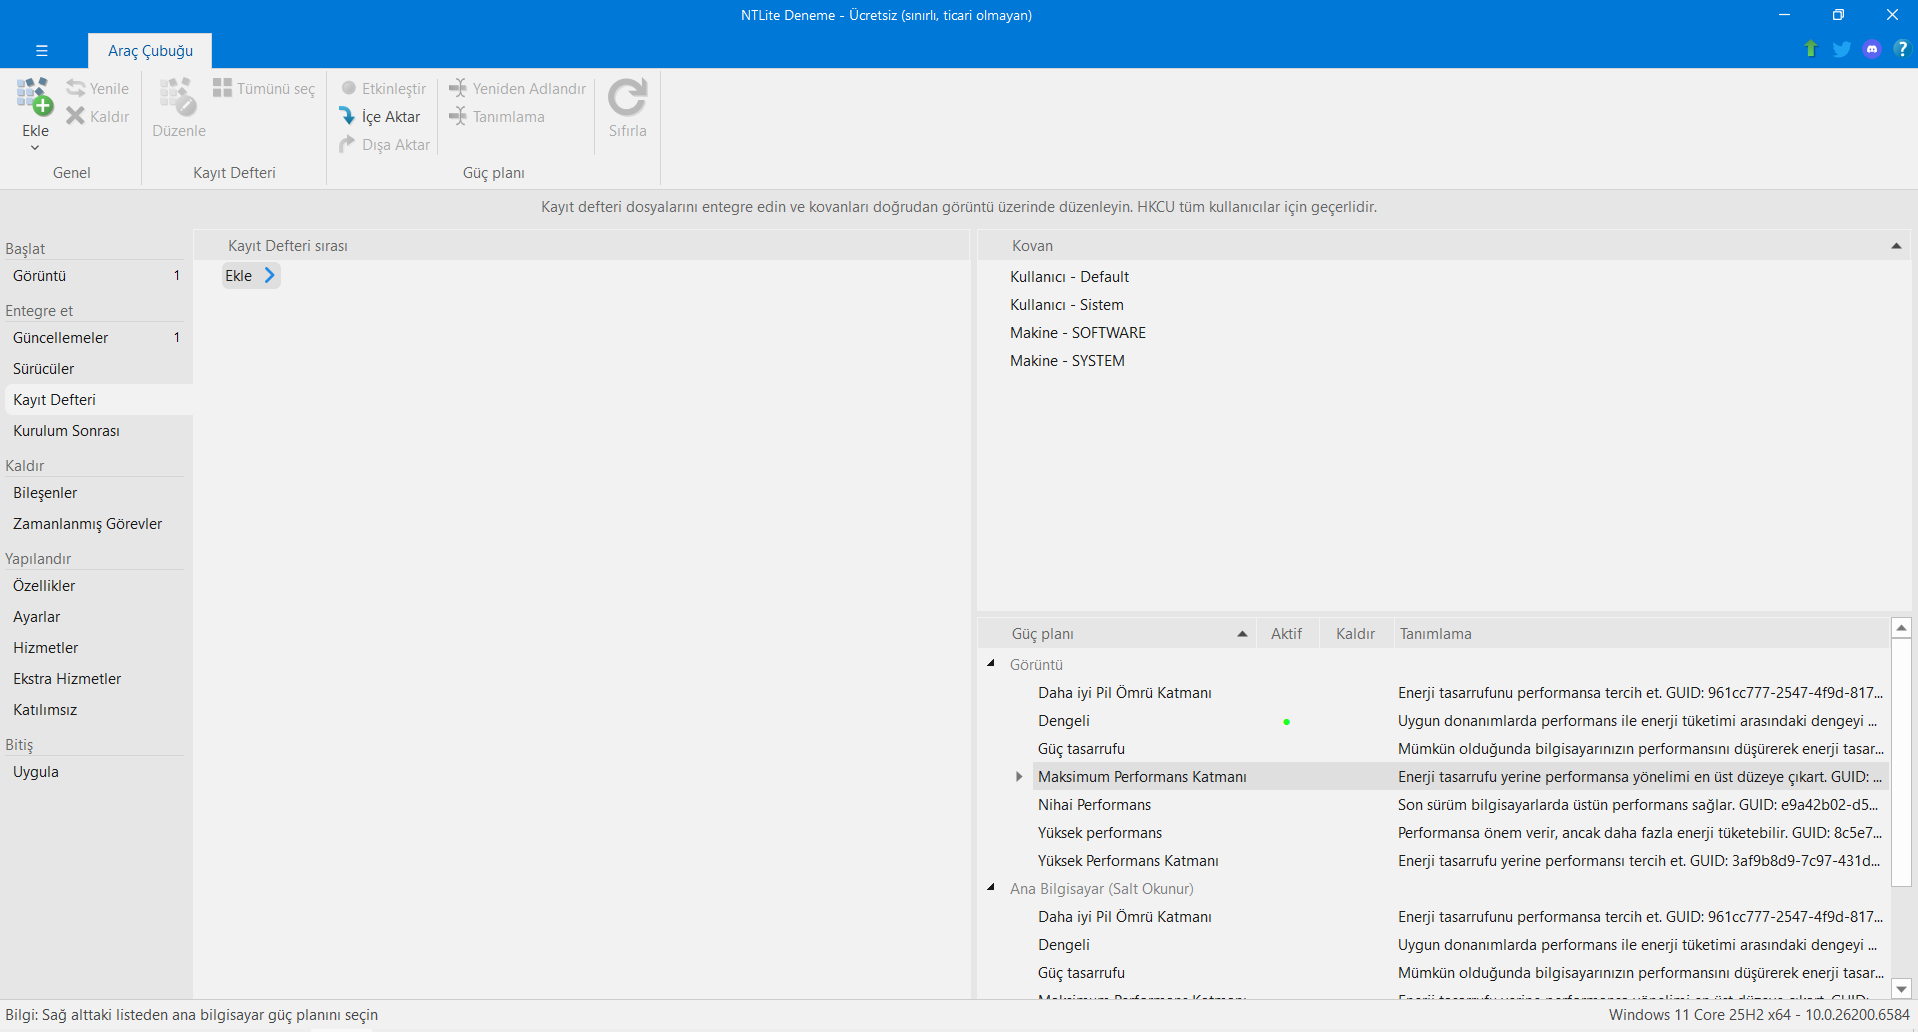Open Kurulum Sonrası in the sidebar
Viewport: 1918px width, 1032px height.
pyautogui.click(x=97, y=431)
